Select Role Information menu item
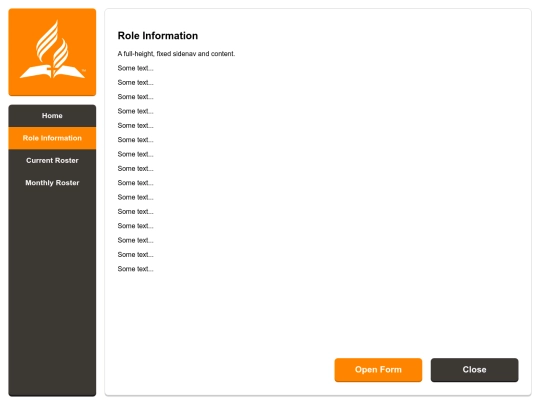The image size is (540, 405). coord(52,138)
